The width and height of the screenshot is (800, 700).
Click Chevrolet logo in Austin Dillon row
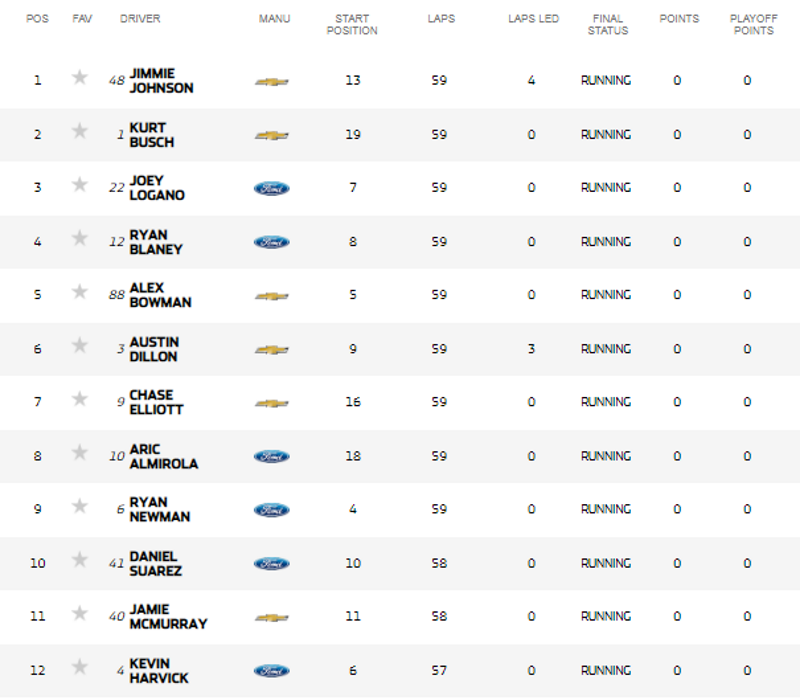pos(271,350)
